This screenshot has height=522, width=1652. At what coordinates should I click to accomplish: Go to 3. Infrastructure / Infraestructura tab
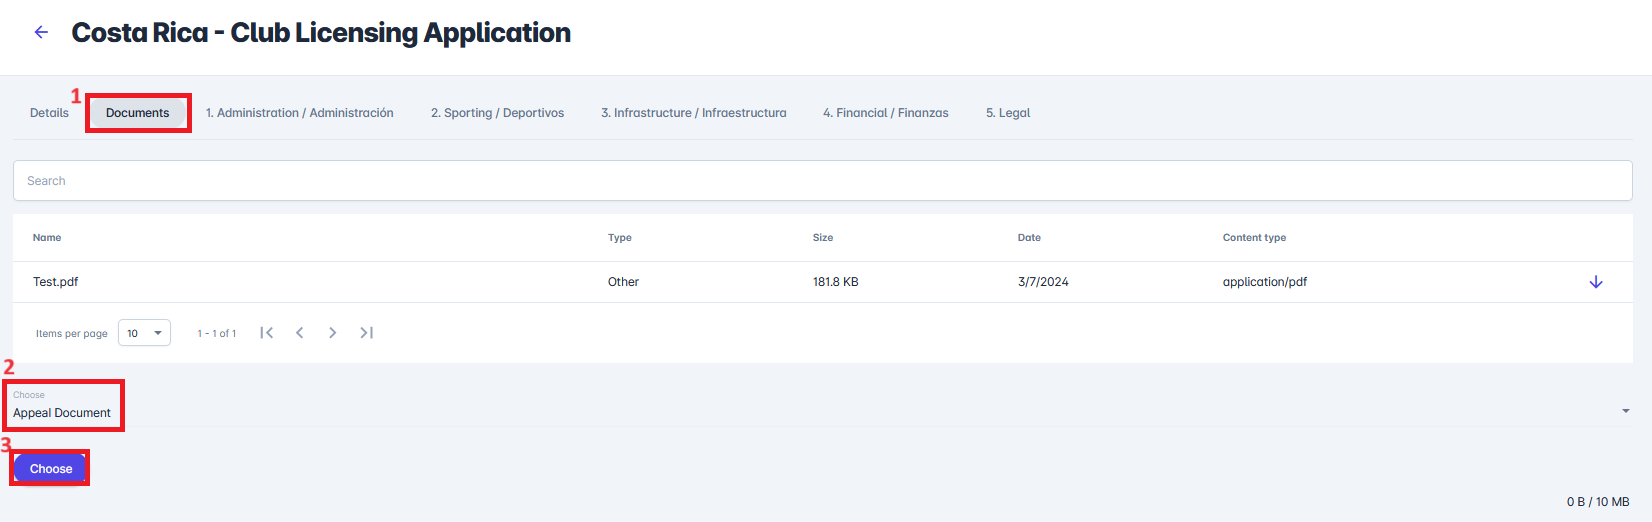pos(693,113)
